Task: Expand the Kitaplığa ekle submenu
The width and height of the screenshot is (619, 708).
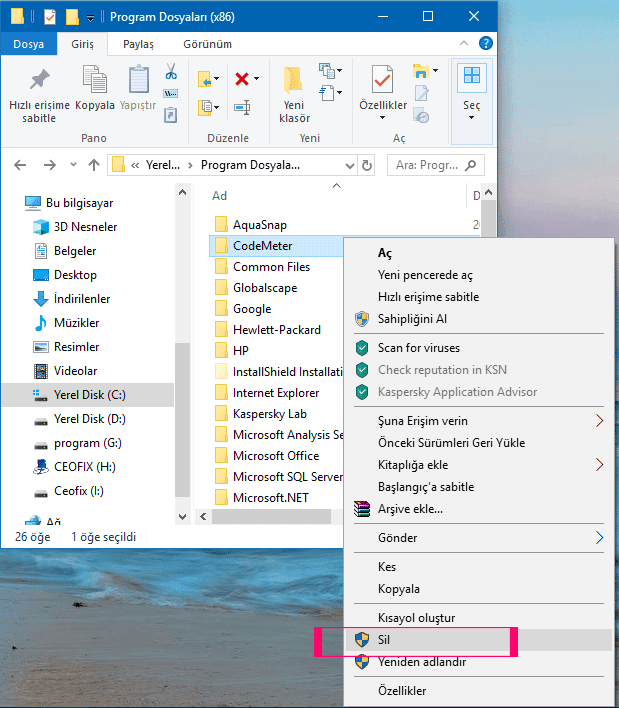Action: click(479, 465)
